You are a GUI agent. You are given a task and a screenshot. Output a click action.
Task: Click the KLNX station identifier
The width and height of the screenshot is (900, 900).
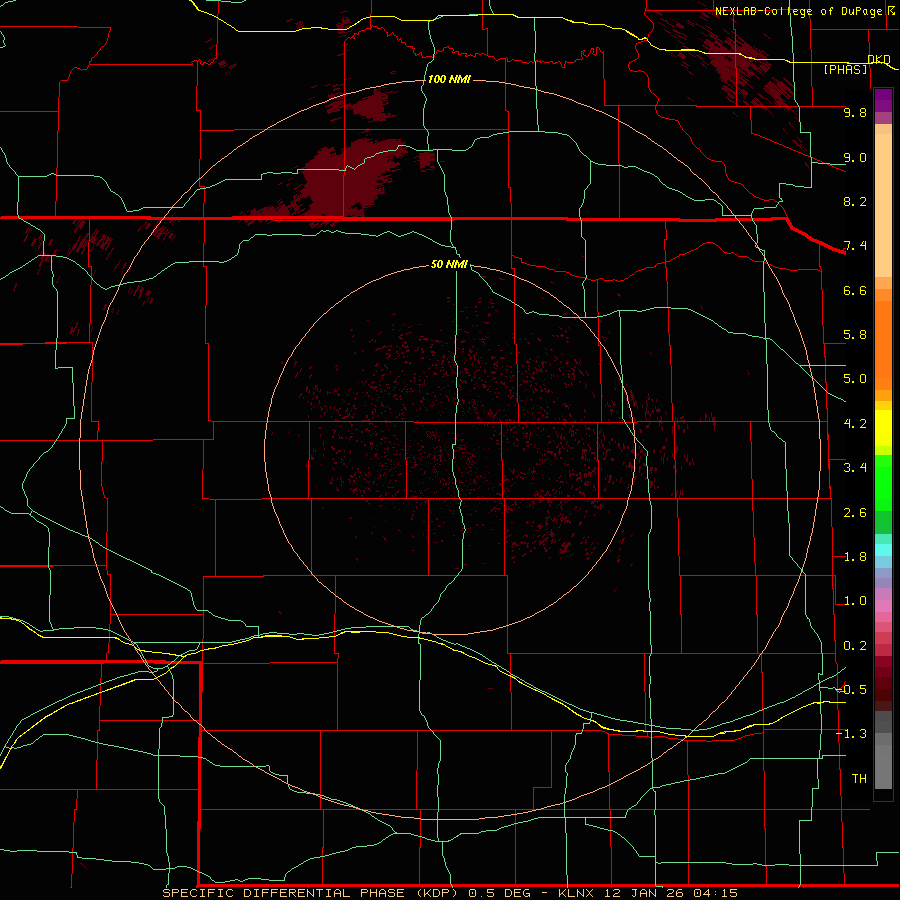coord(578,893)
